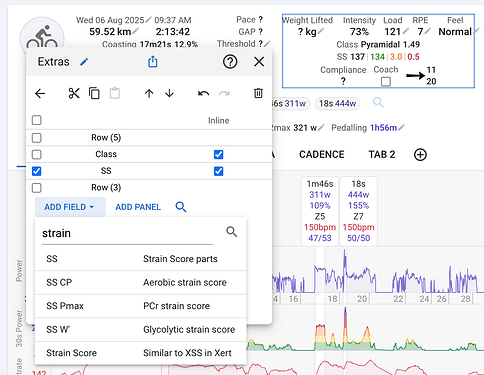Select the 311w interval chip
This screenshot has width=484, height=375.
[291, 103]
